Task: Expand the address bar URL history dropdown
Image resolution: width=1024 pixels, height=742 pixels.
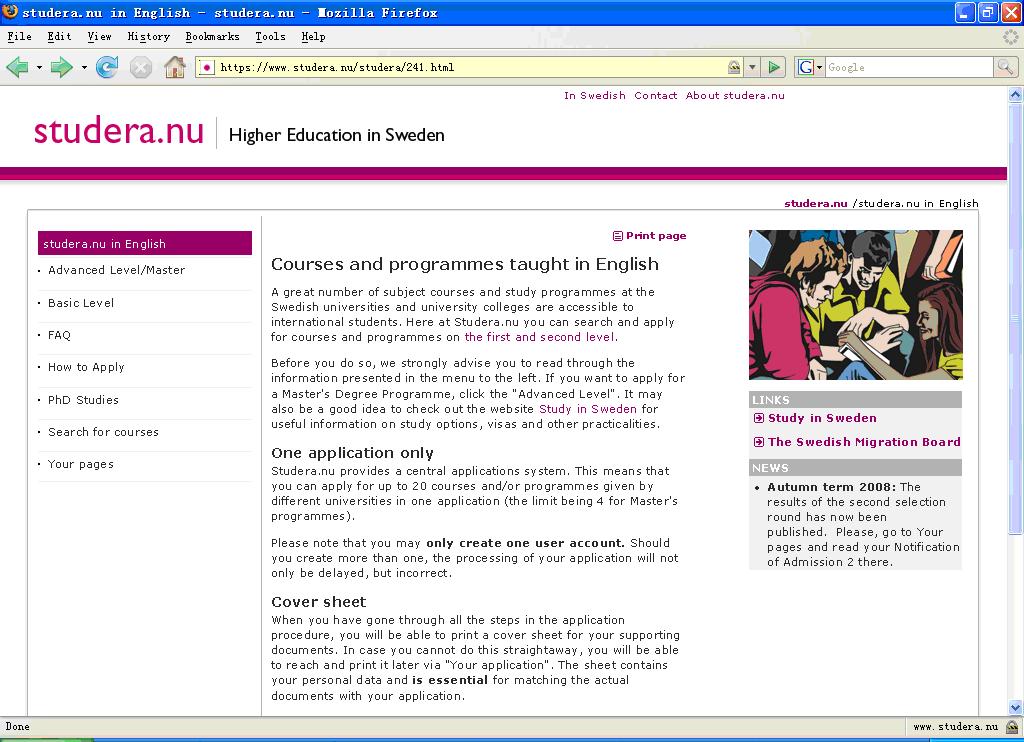Action: 752,67
